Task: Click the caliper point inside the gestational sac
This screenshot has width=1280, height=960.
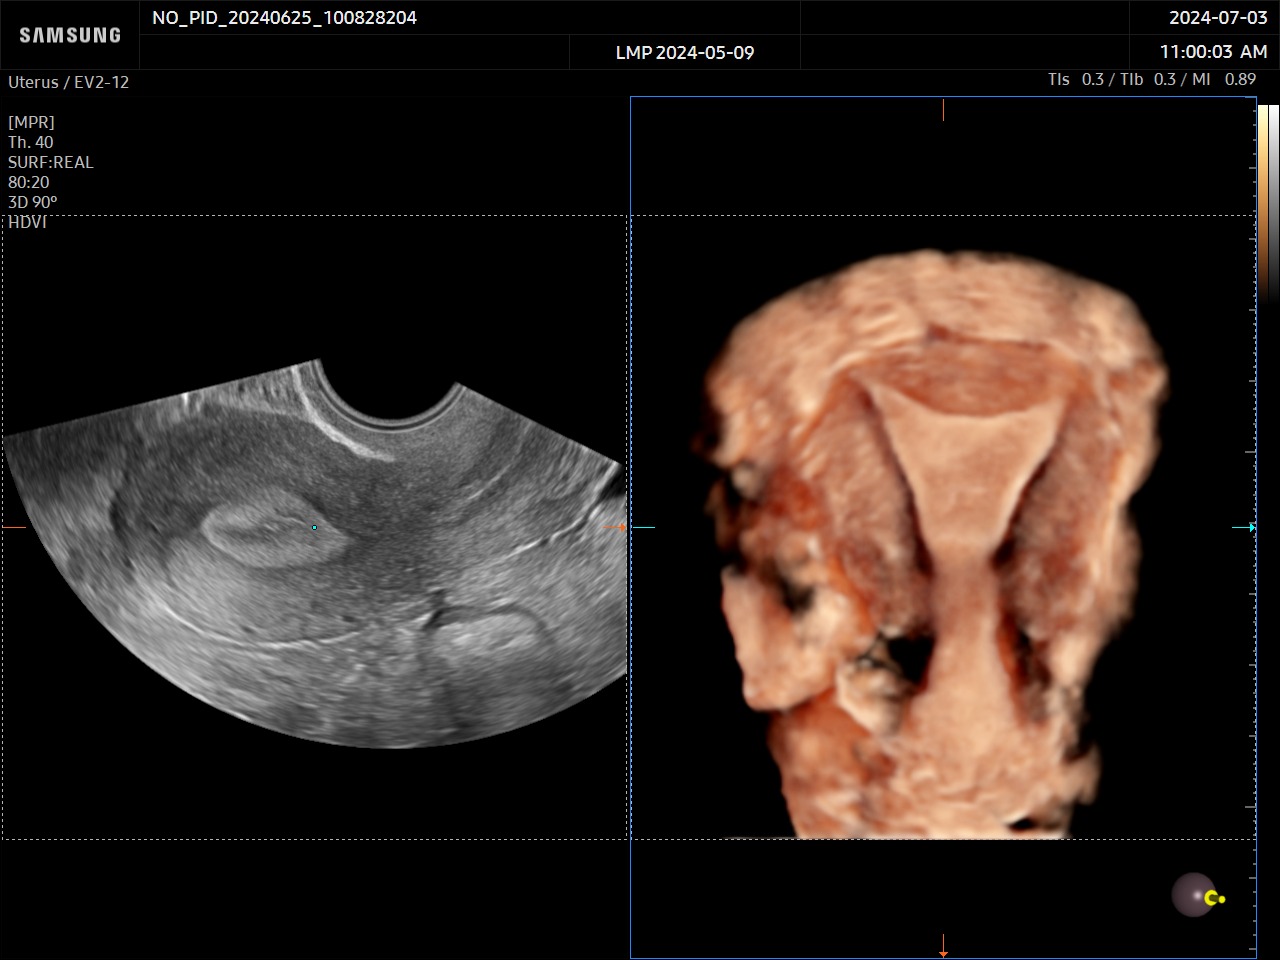Action: (314, 527)
